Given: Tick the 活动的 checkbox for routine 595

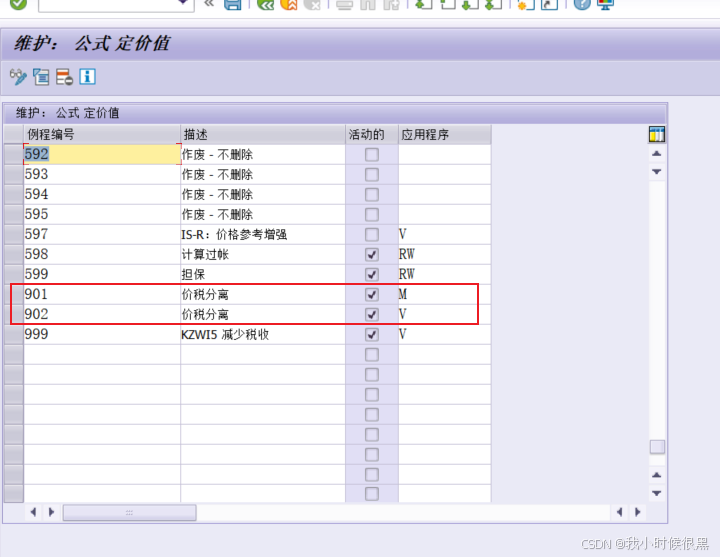Looking at the screenshot, I should pyautogui.click(x=372, y=214).
